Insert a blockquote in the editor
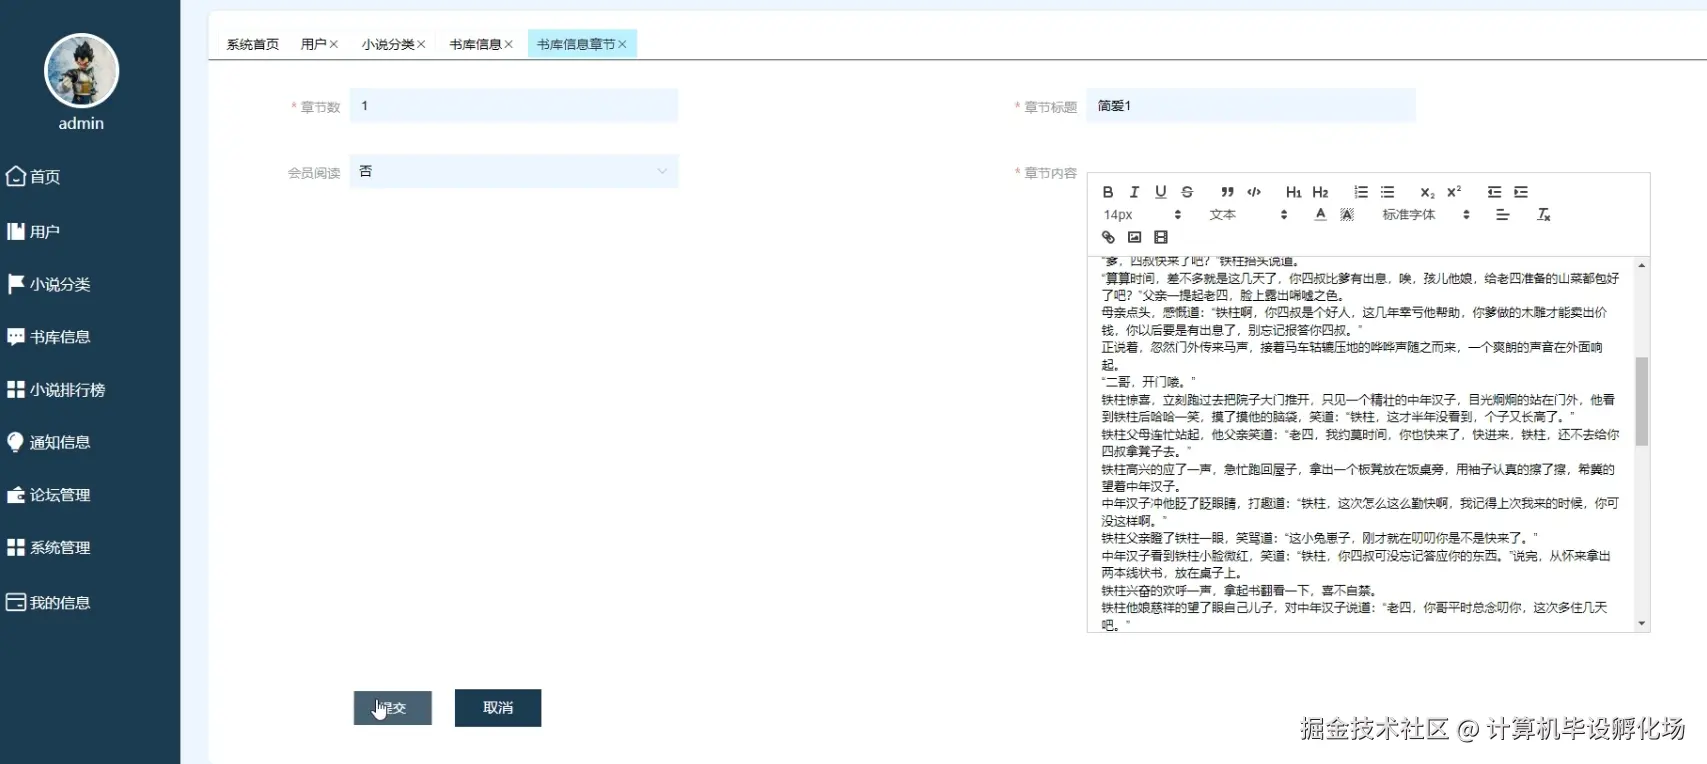The height and width of the screenshot is (764, 1707). [1227, 192]
